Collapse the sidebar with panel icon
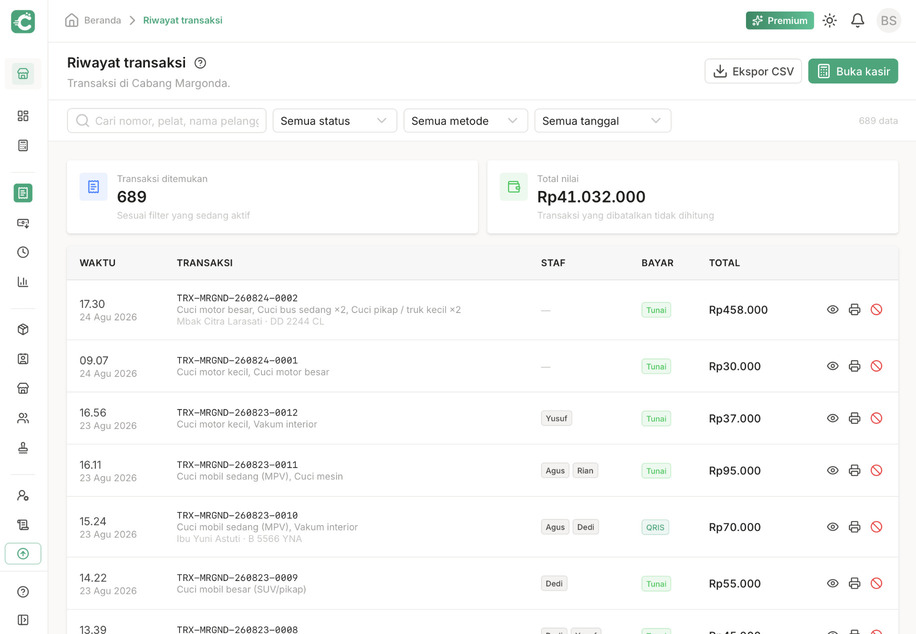The width and height of the screenshot is (916, 634). click(23, 620)
